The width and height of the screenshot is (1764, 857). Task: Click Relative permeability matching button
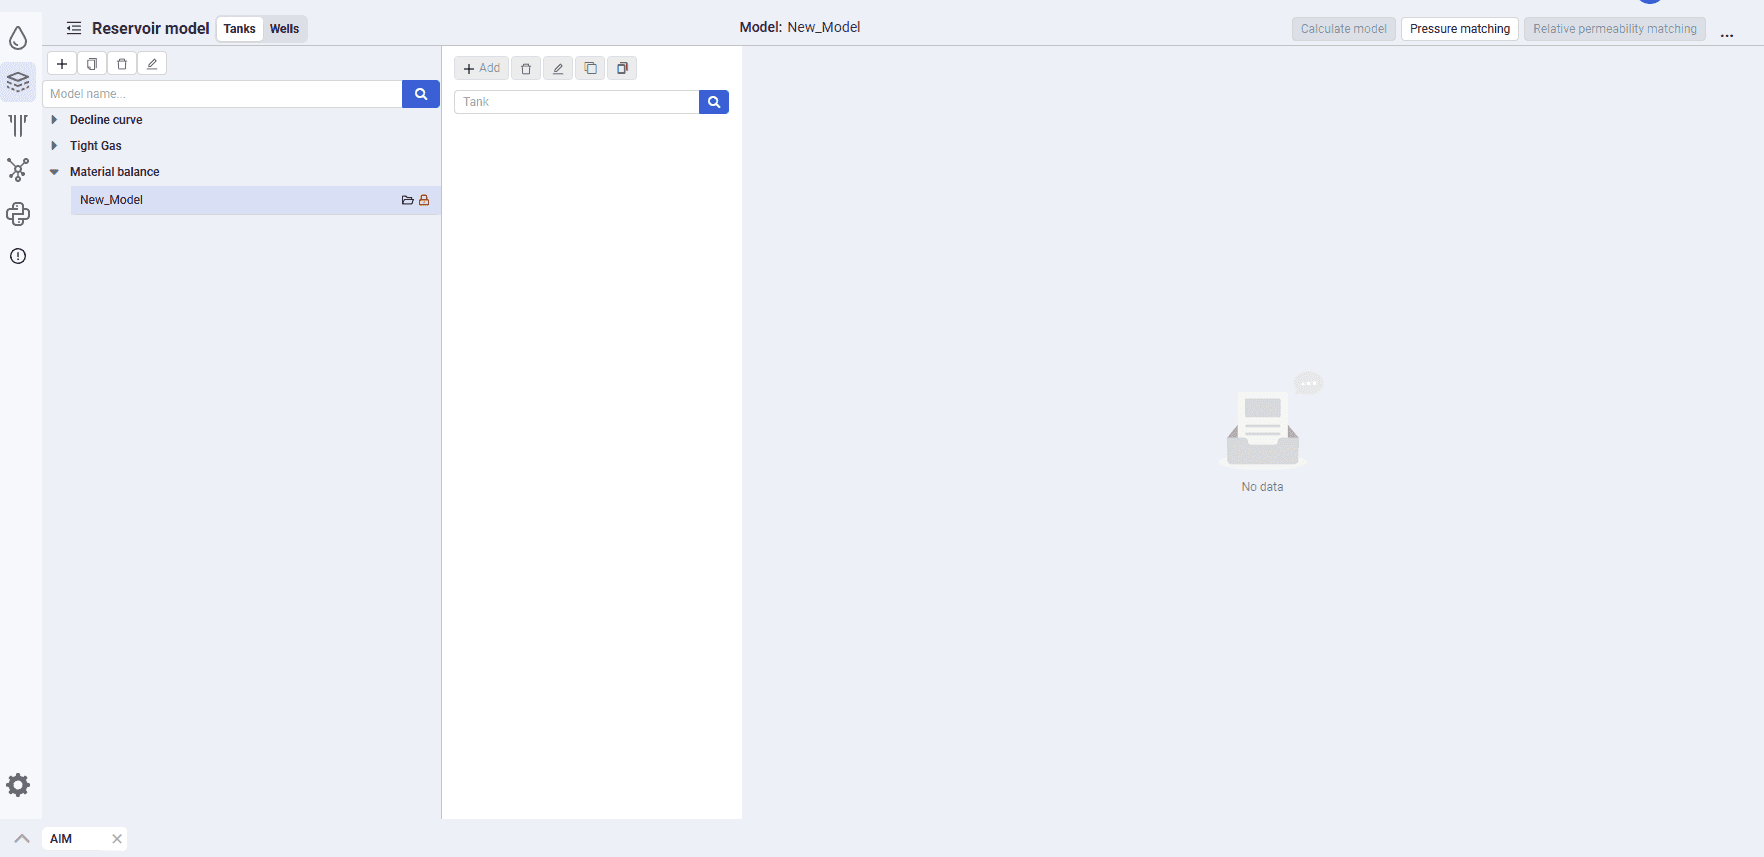[x=1615, y=29]
